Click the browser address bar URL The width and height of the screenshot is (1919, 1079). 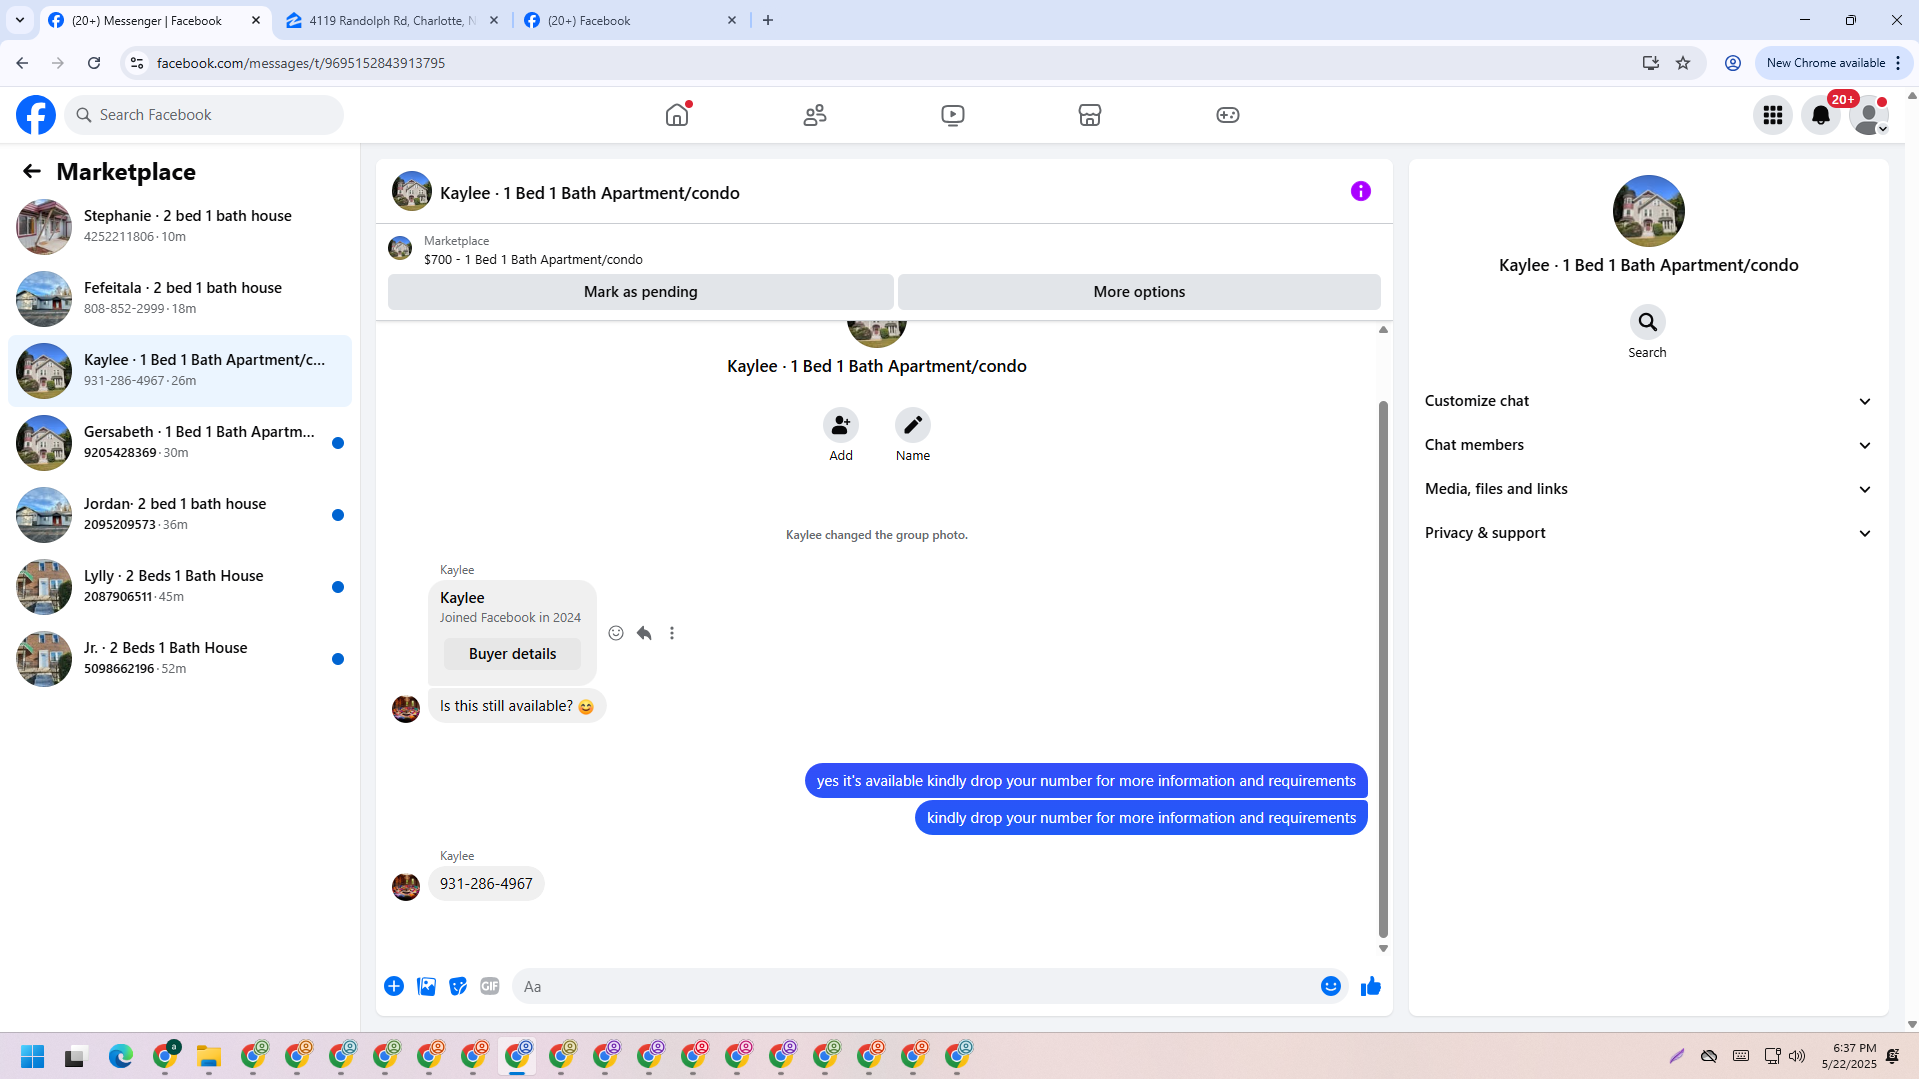(301, 63)
